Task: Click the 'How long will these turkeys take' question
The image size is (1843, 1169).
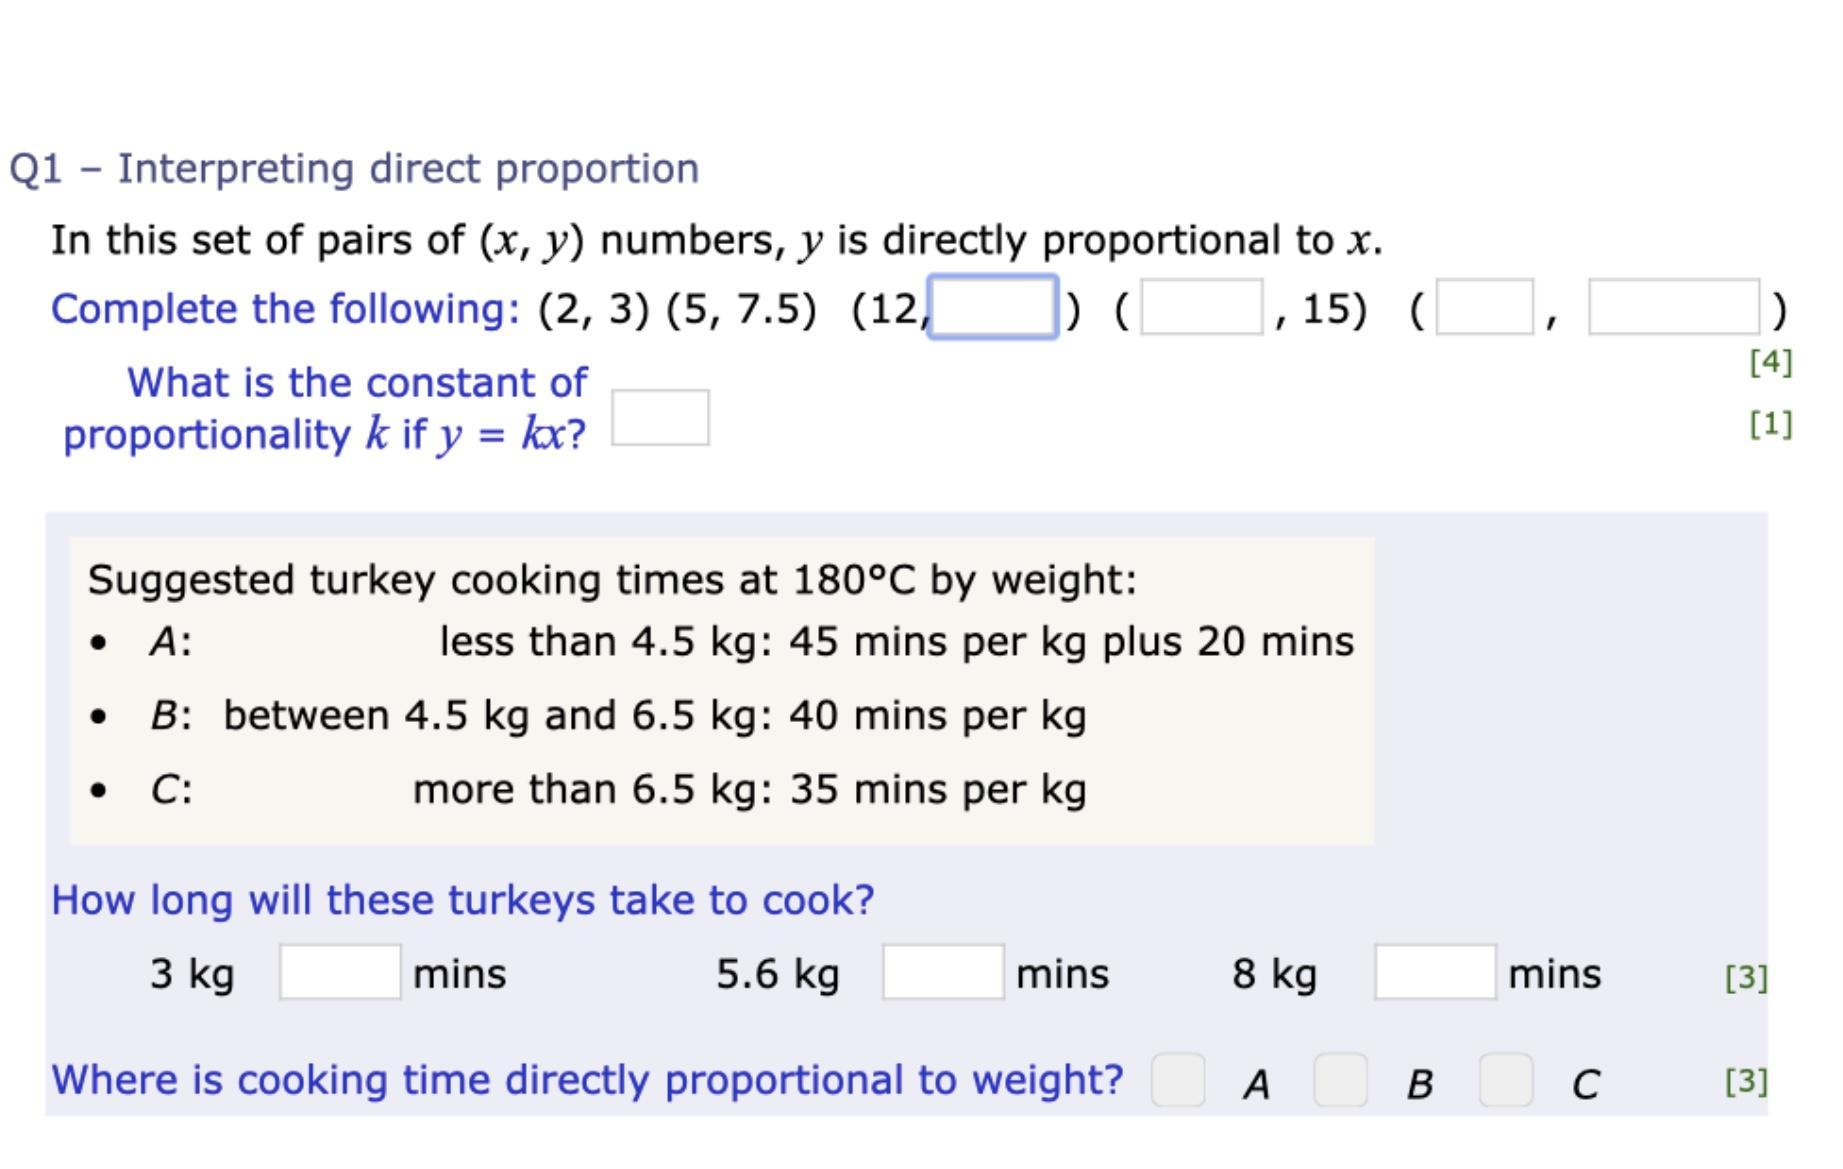Action: pos(462,900)
